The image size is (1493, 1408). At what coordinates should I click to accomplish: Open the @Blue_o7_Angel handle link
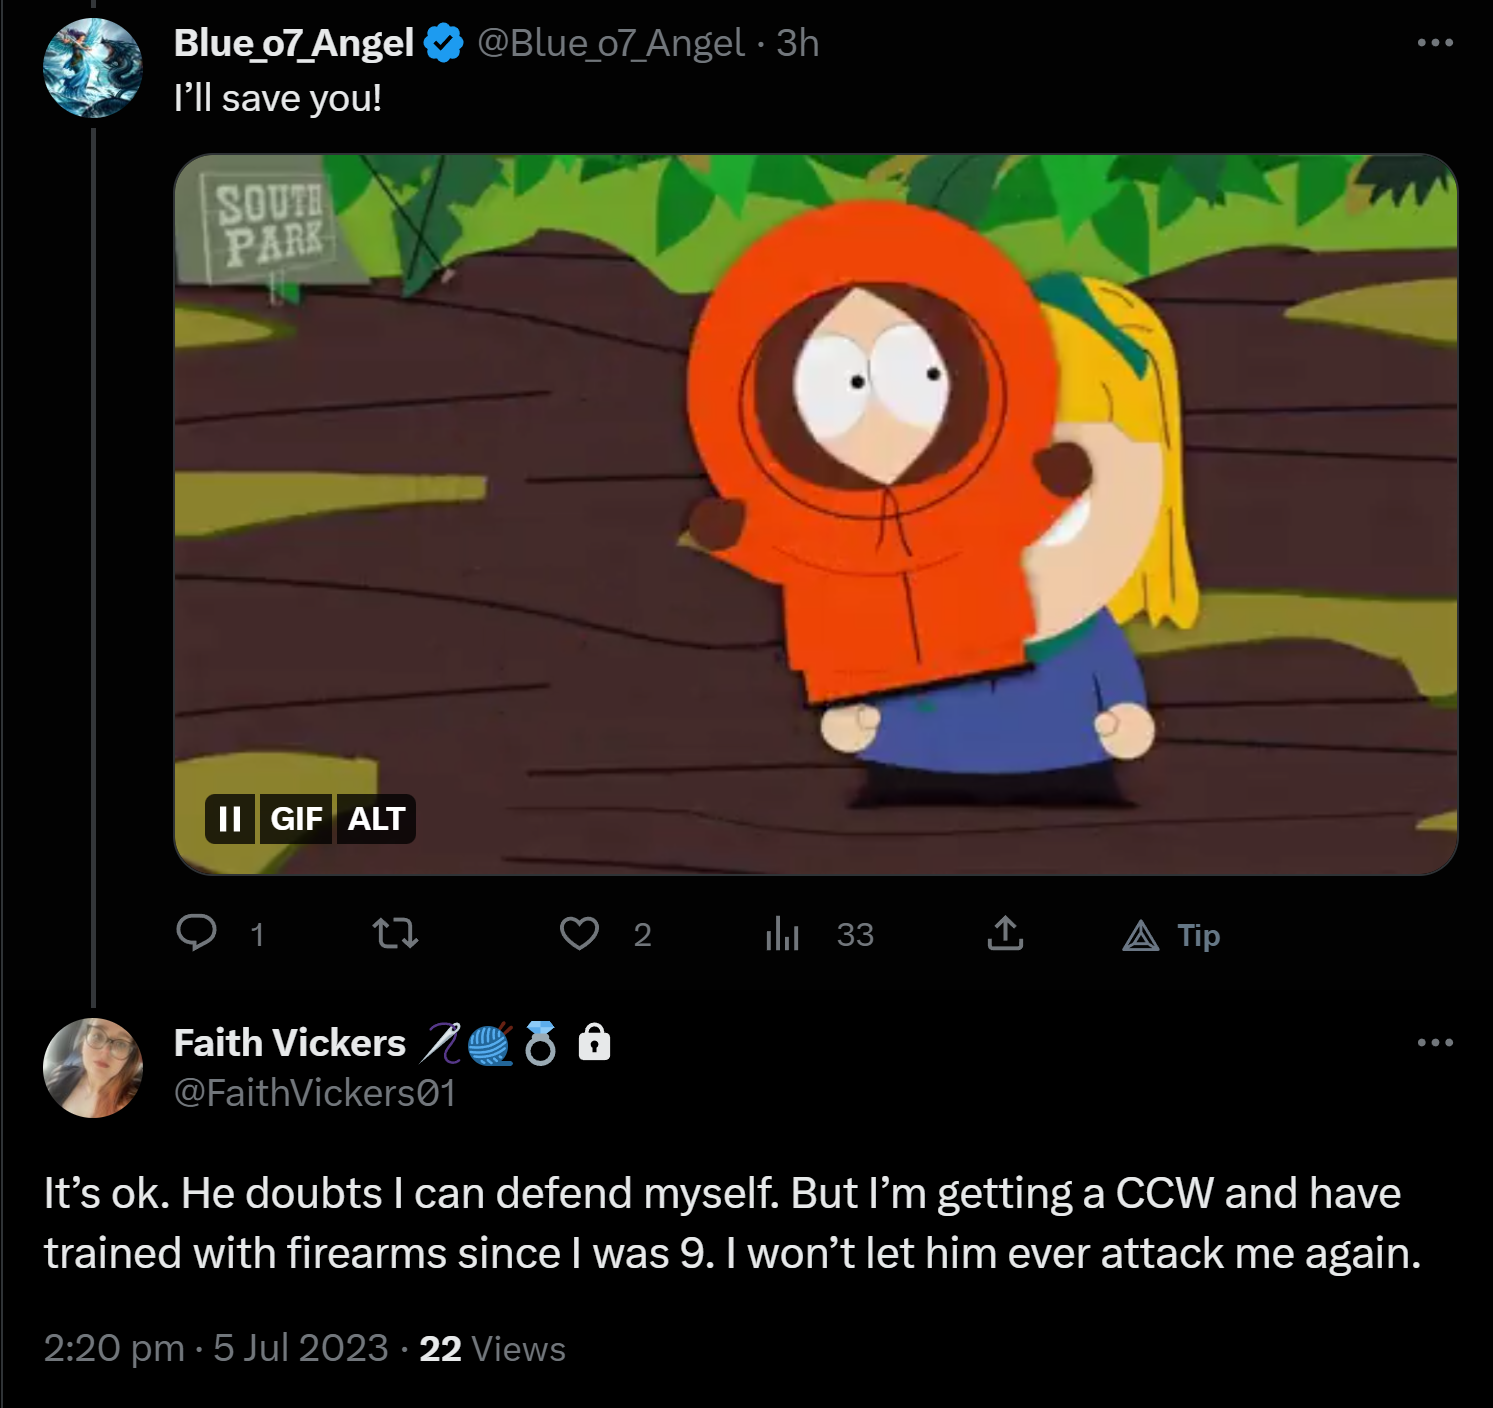pos(611,43)
